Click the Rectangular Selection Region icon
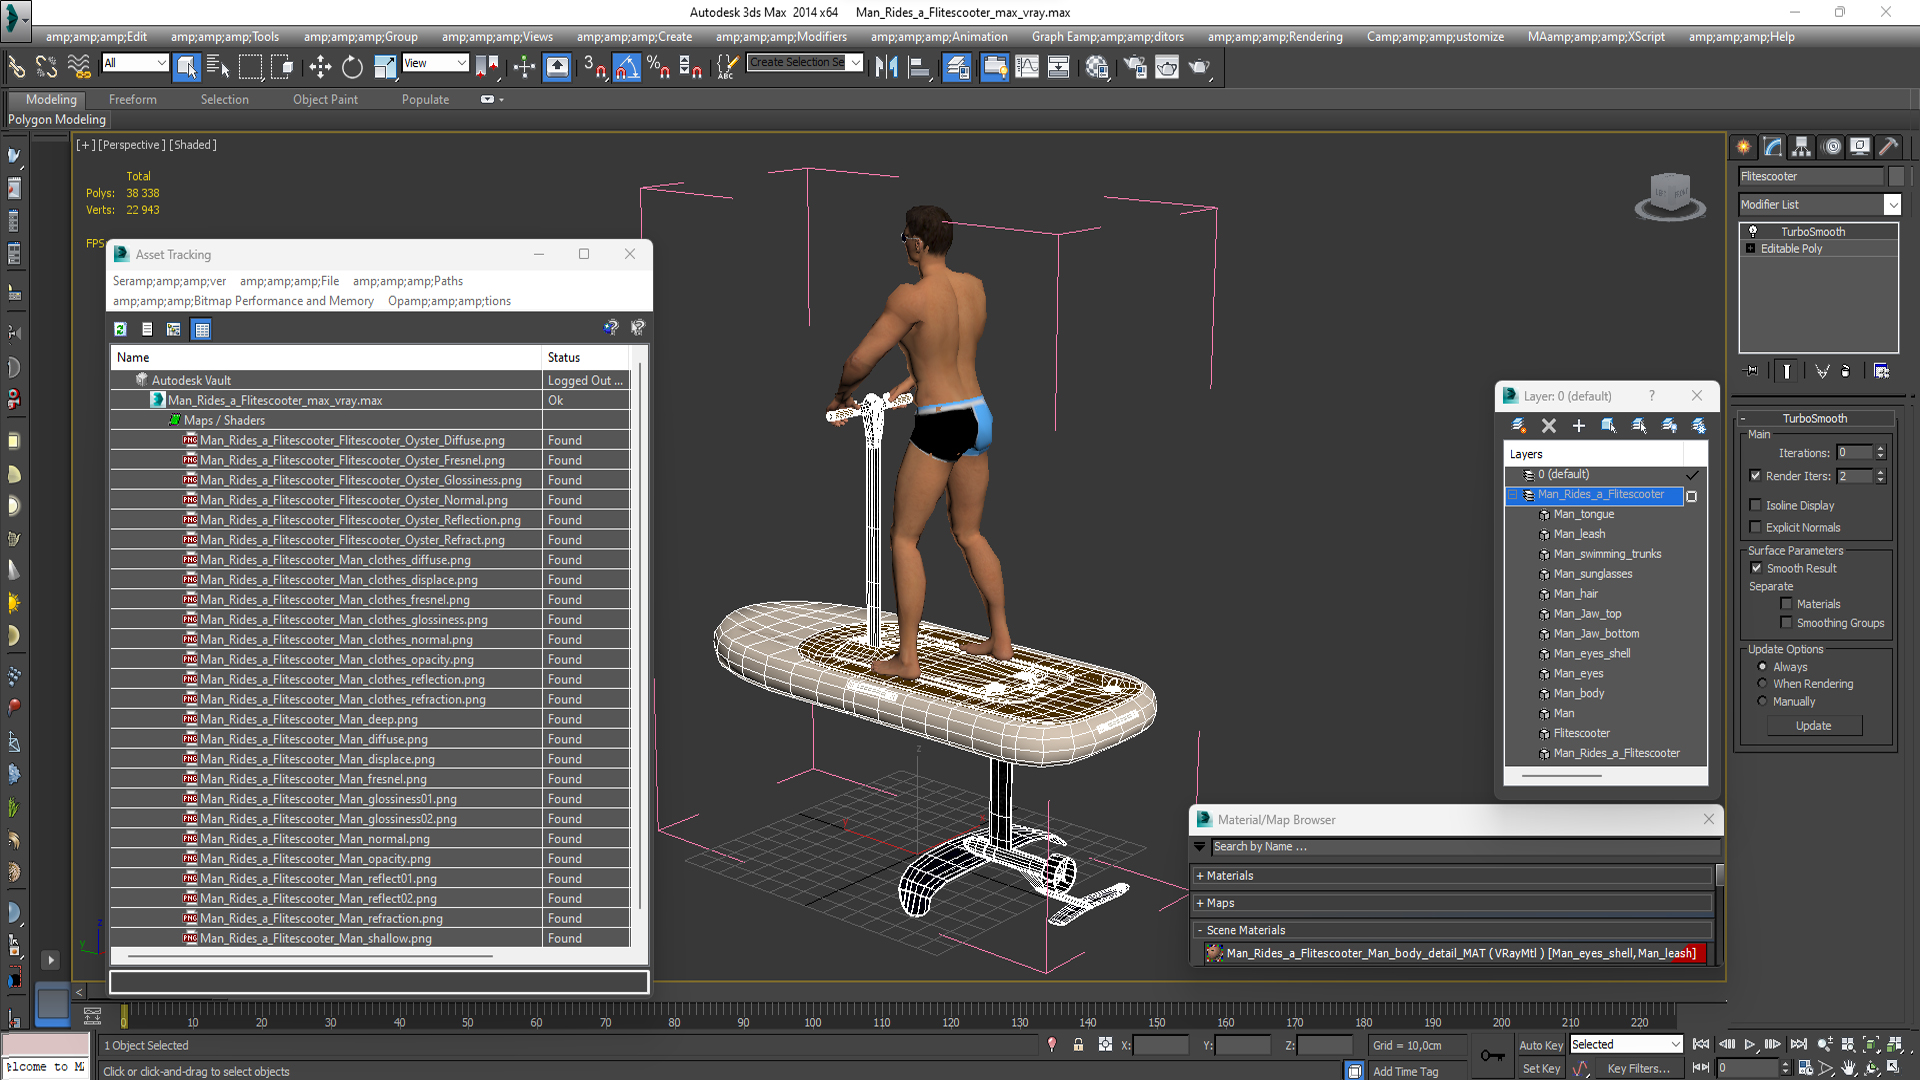This screenshot has width=1920, height=1080. click(x=250, y=67)
